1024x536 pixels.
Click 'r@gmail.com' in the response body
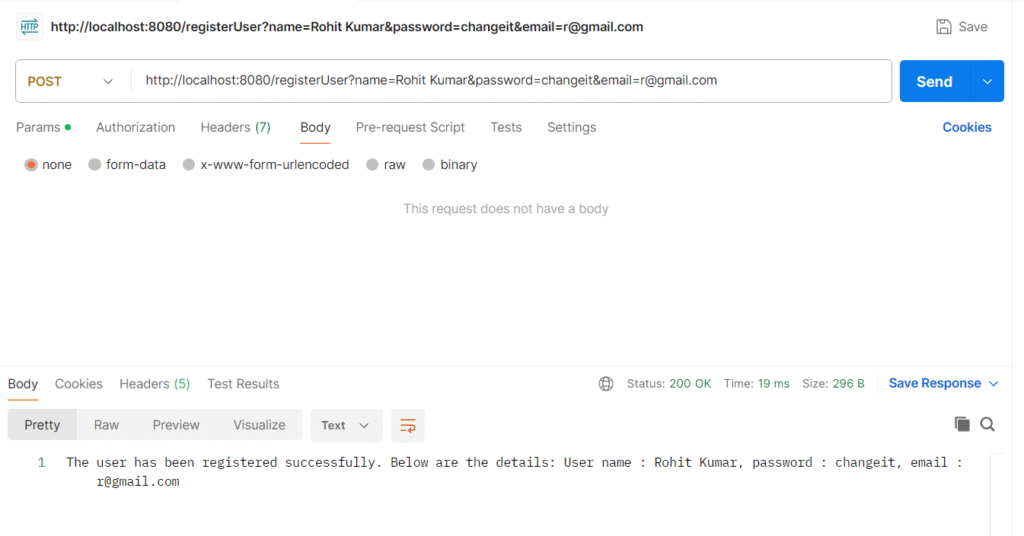pyautogui.click(x=138, y=482)
